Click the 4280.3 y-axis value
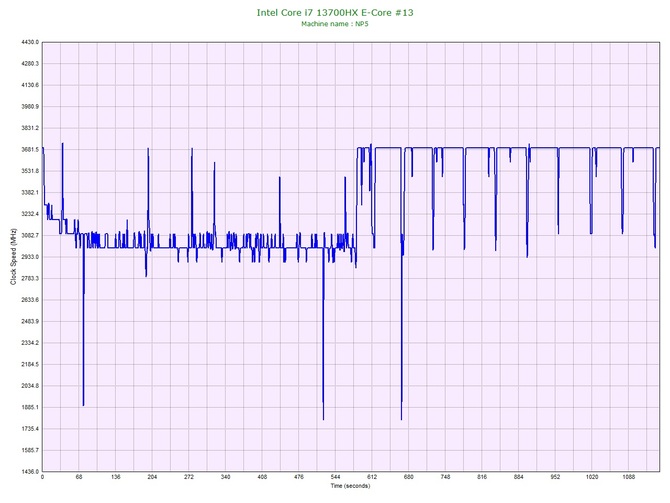 30,64
